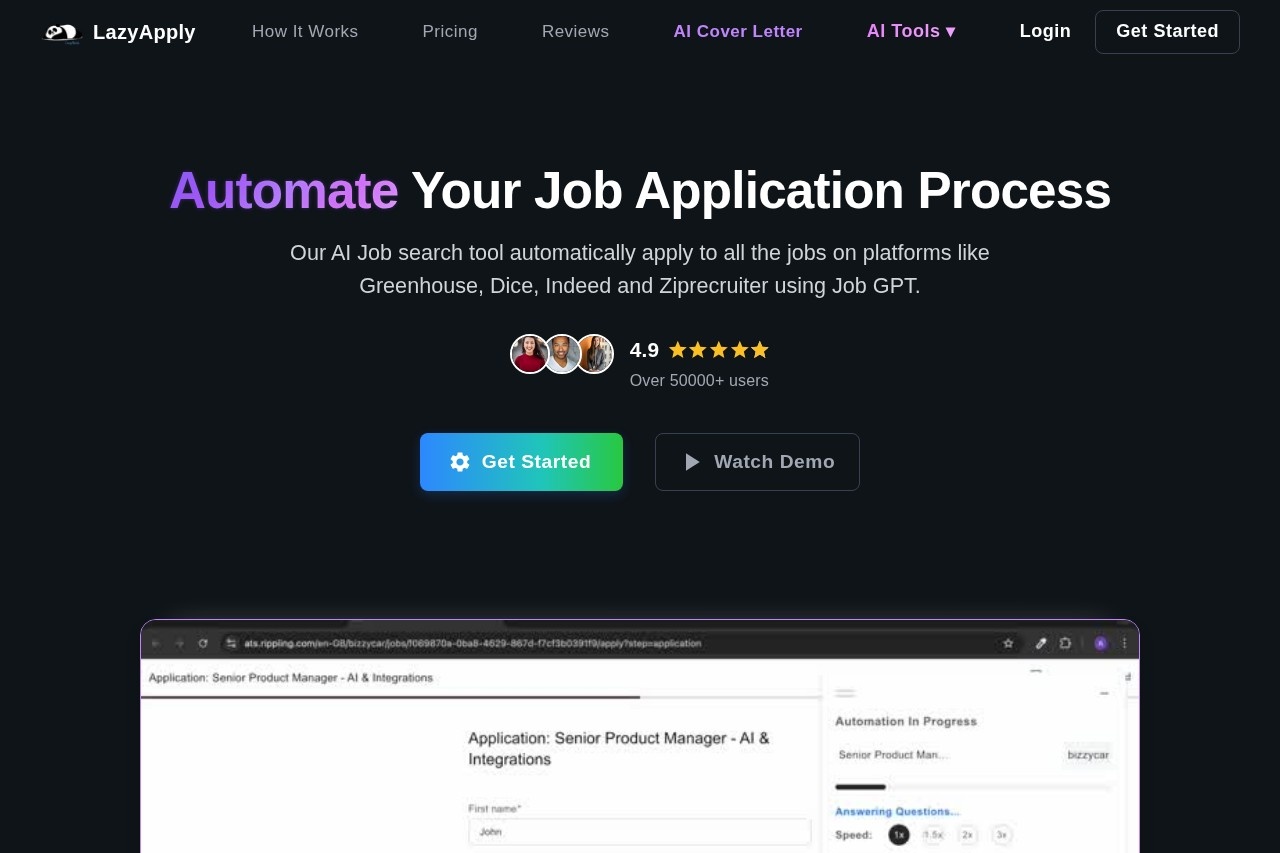Click the back arrow in the demo browser
Viewport: 1280px width, 853px height.
(155, 643)
